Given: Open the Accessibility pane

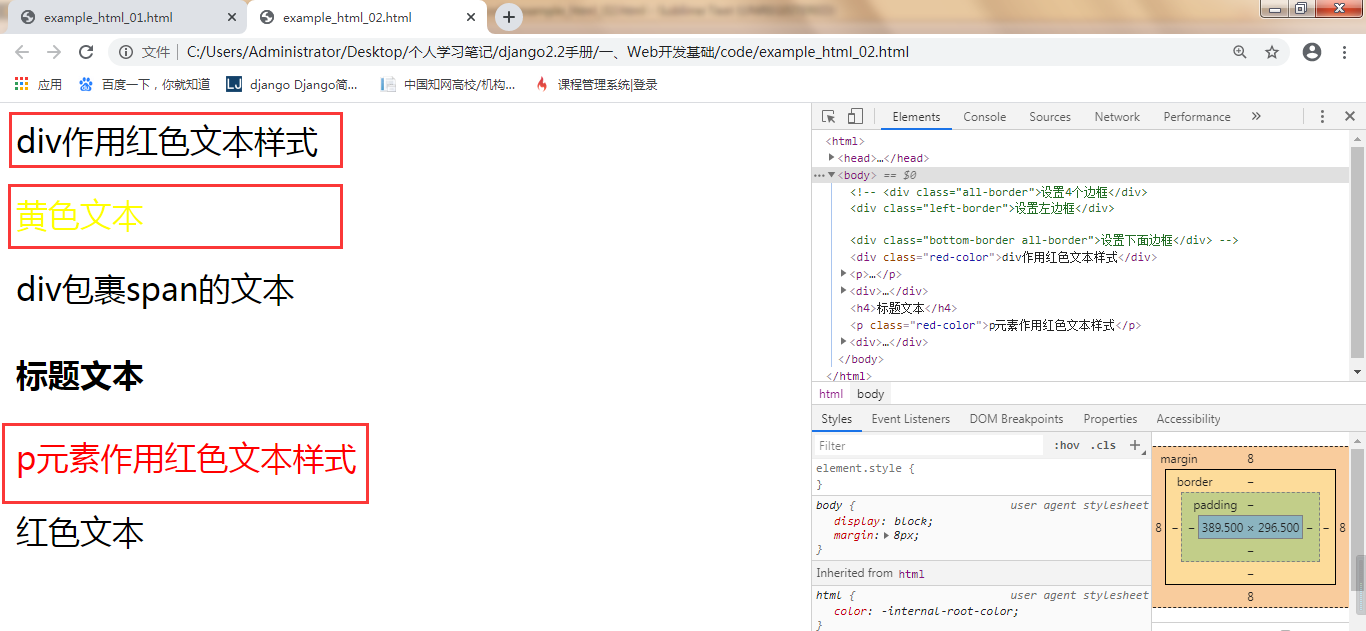Looking at the screenshot, I should click(1188, 419).
